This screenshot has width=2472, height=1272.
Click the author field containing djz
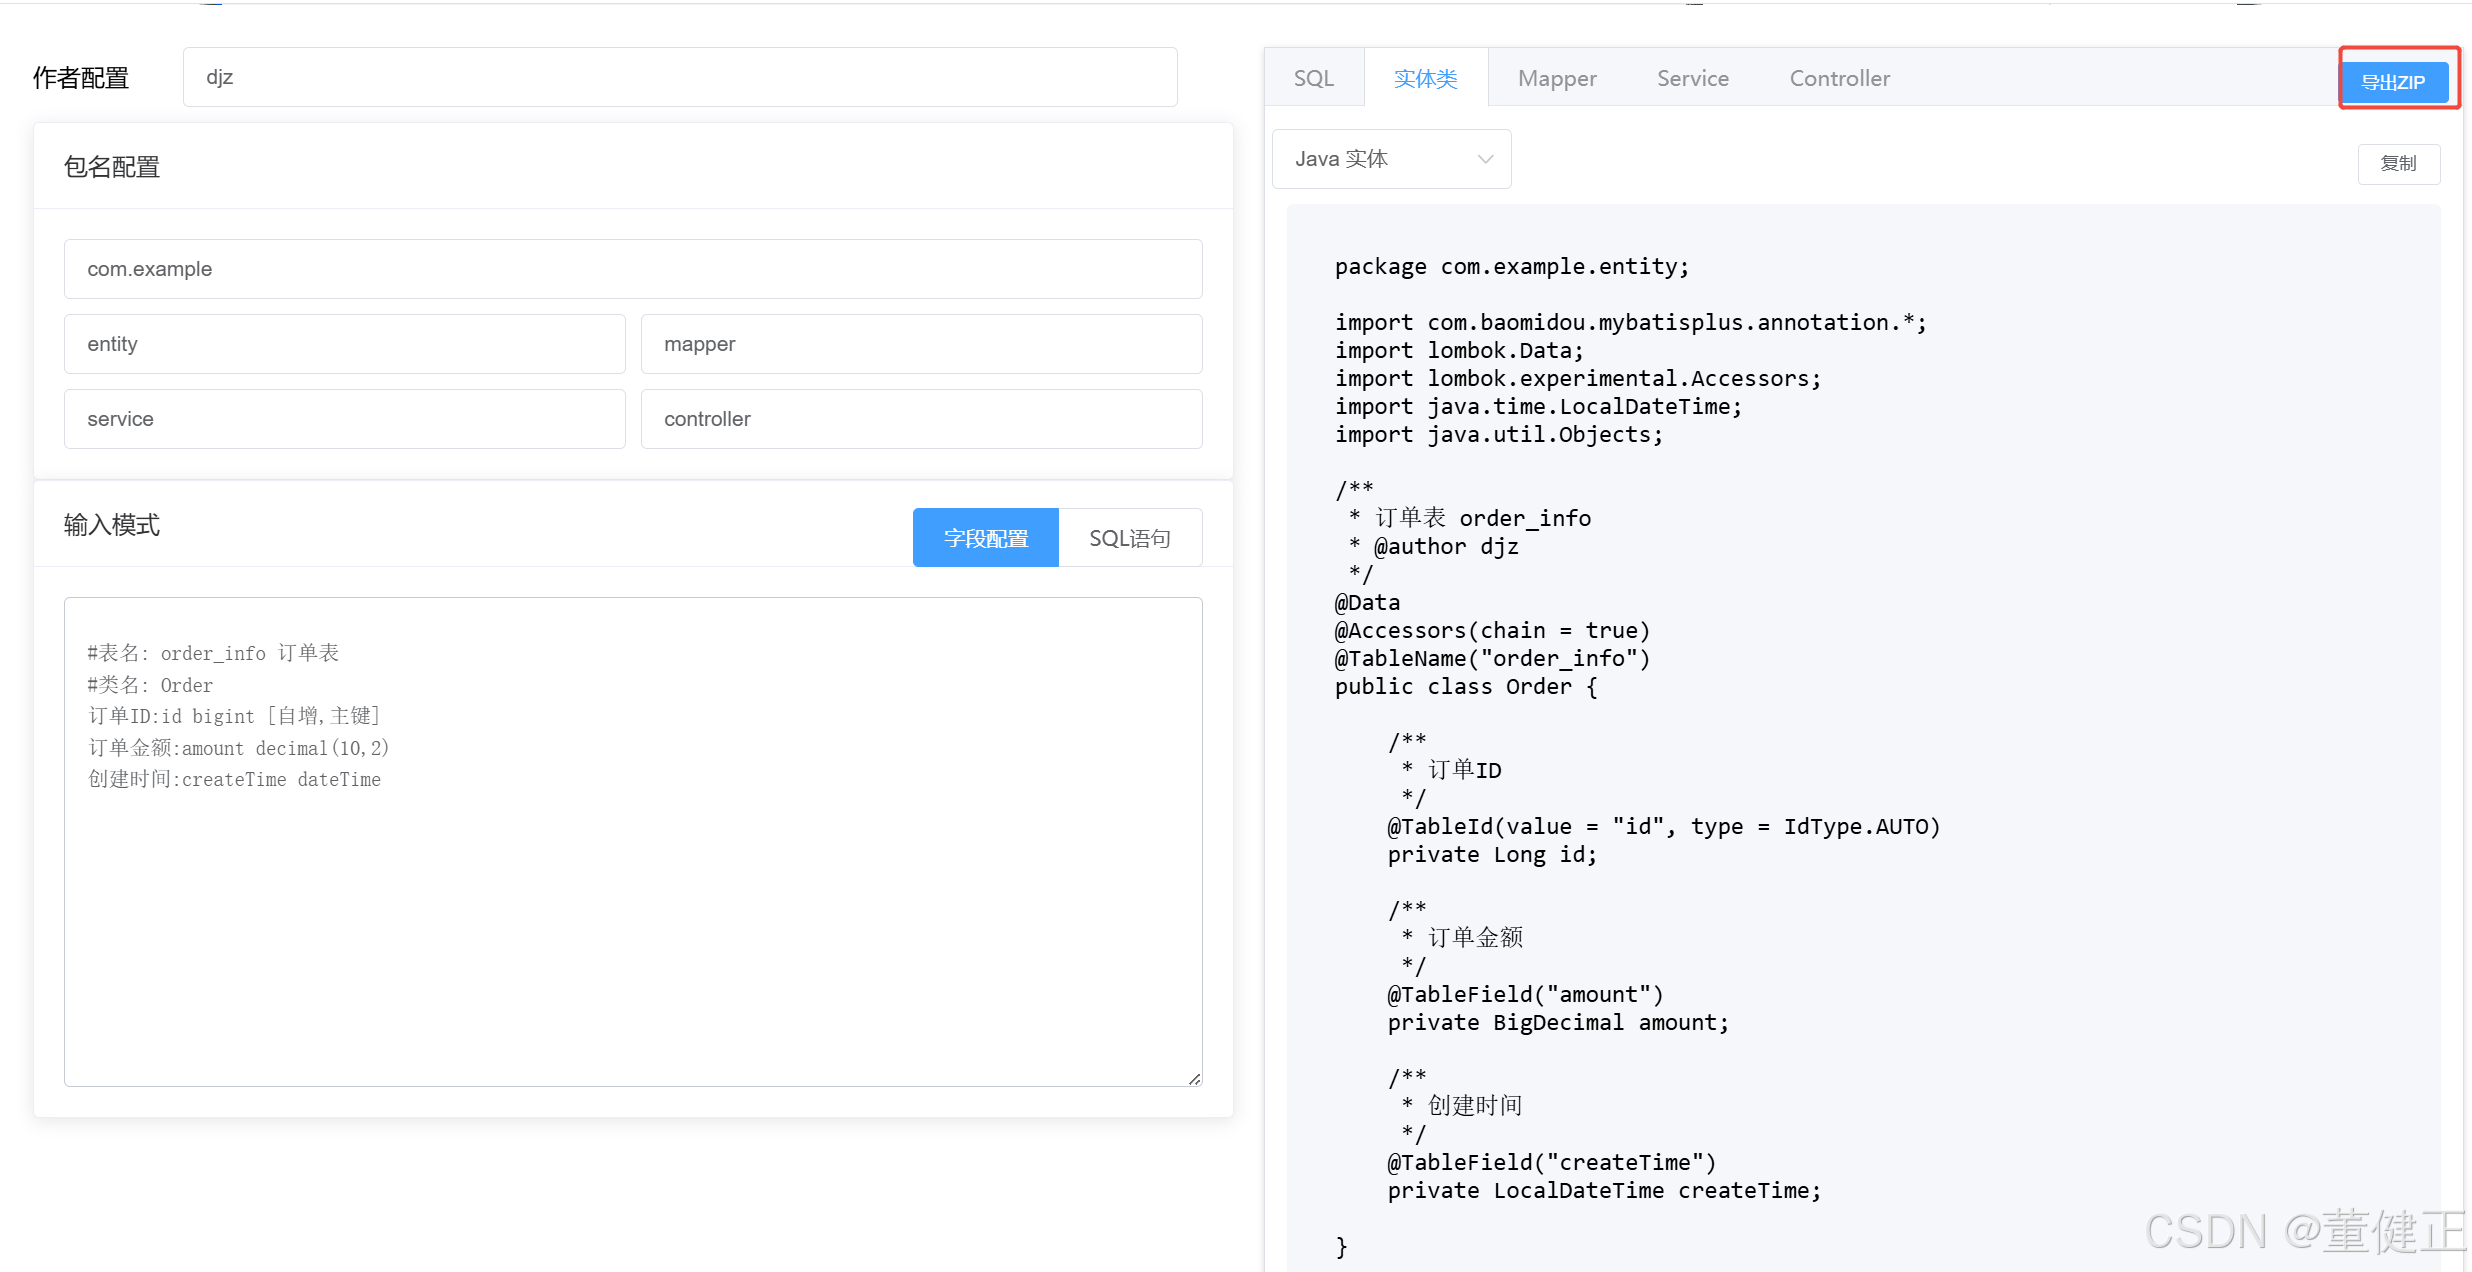(x=680, y=77)
